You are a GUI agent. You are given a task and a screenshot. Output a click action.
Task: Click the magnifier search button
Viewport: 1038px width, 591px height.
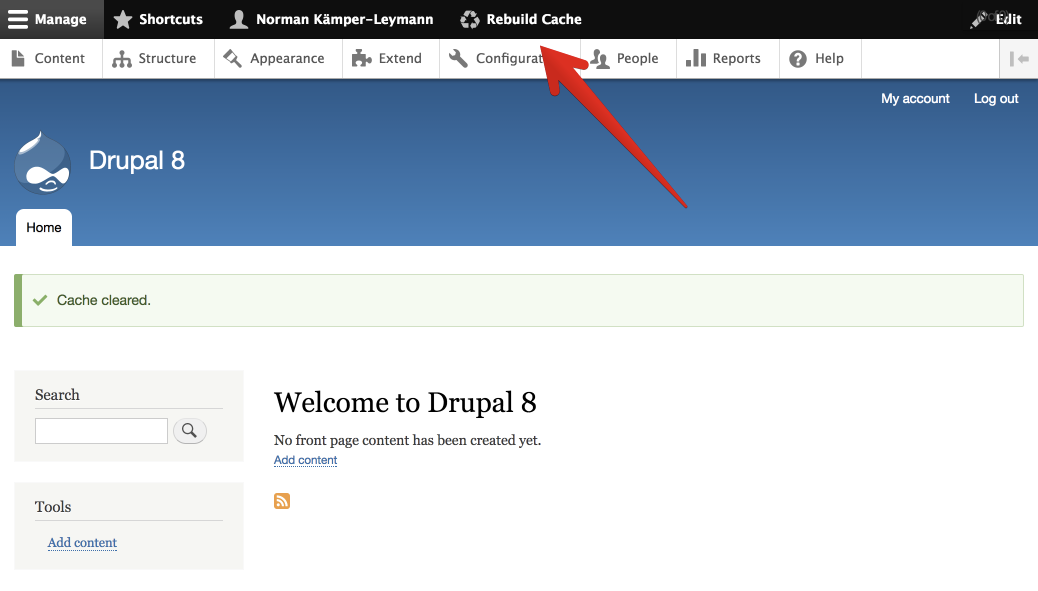pyautogui.click(x=190, y=431)
